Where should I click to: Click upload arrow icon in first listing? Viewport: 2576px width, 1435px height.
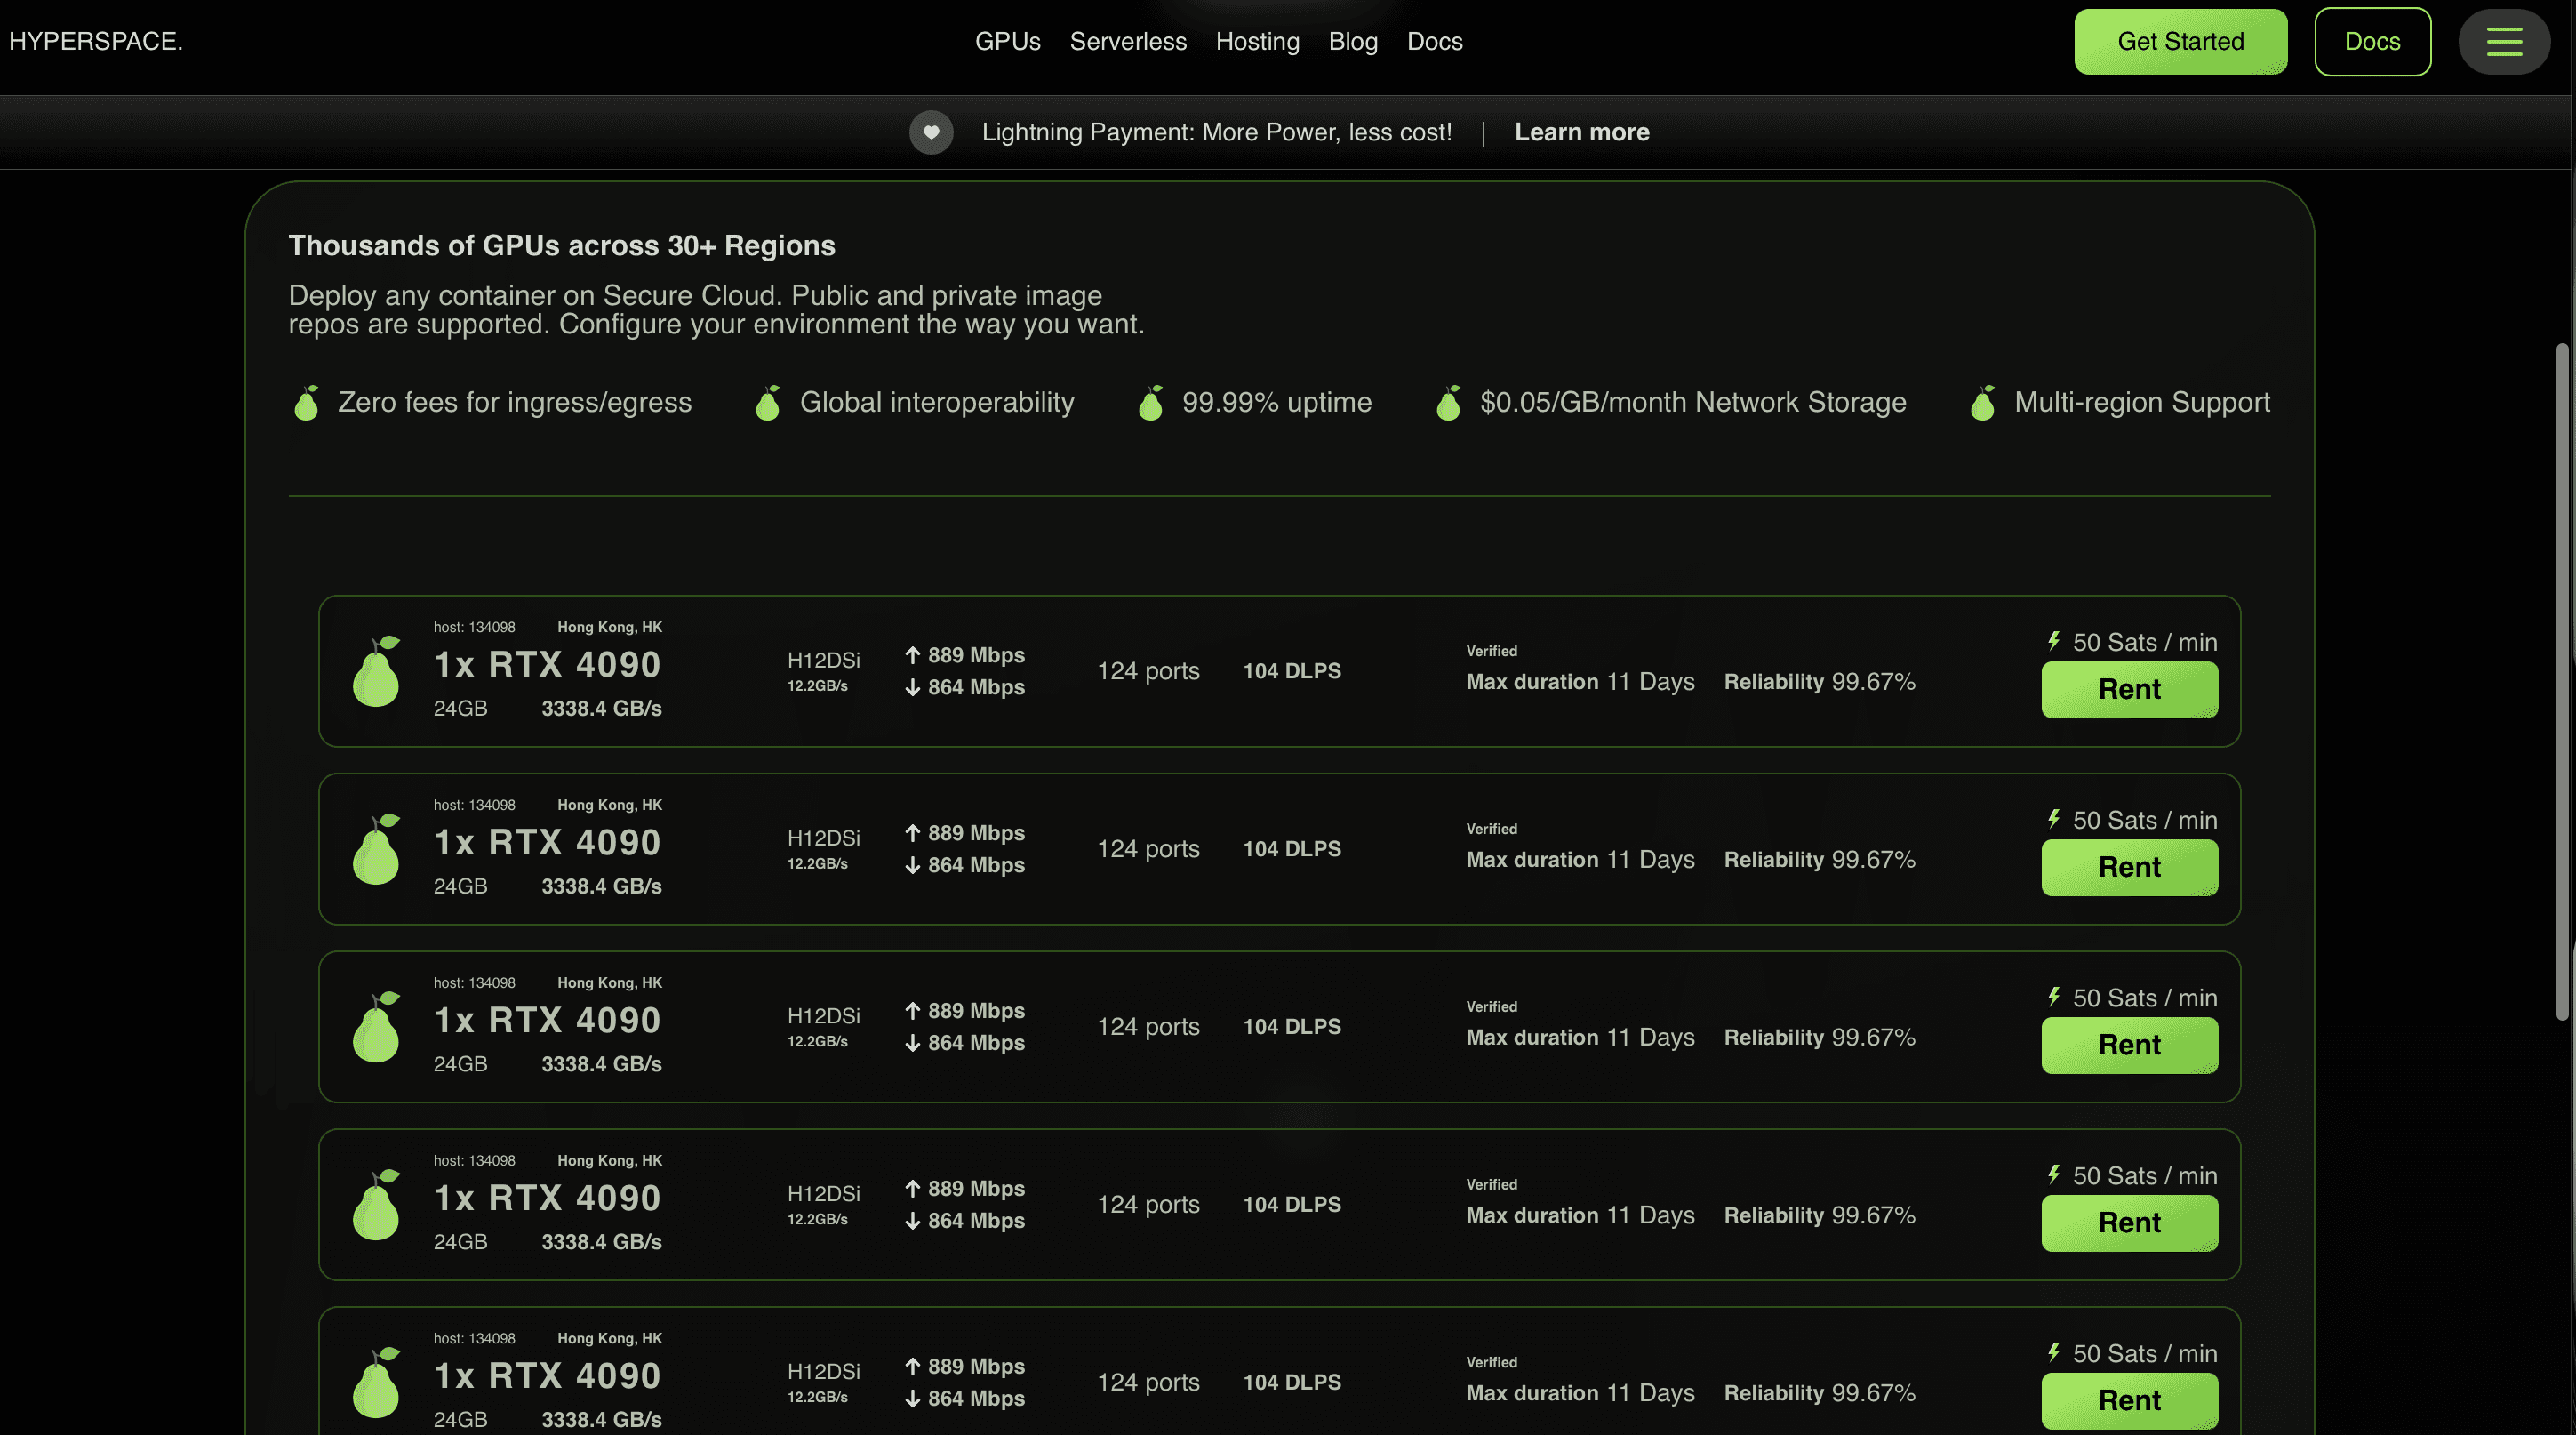point(912,655)
